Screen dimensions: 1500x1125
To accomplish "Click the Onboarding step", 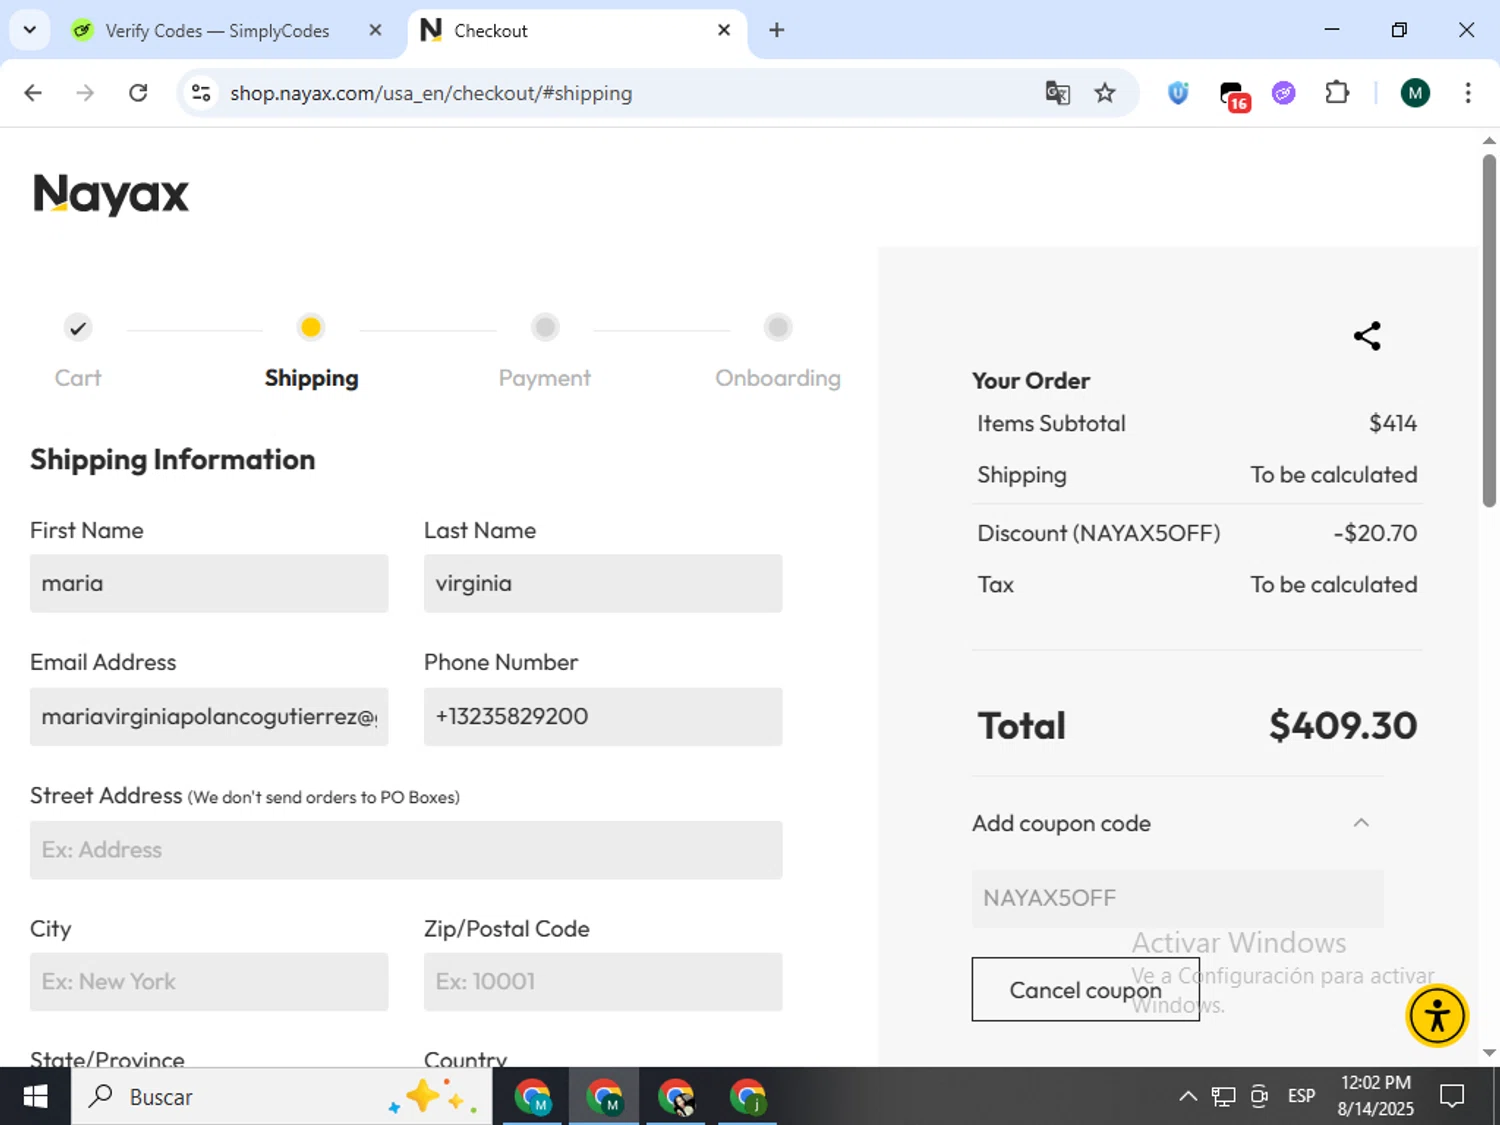I will (x=778, y=352).
